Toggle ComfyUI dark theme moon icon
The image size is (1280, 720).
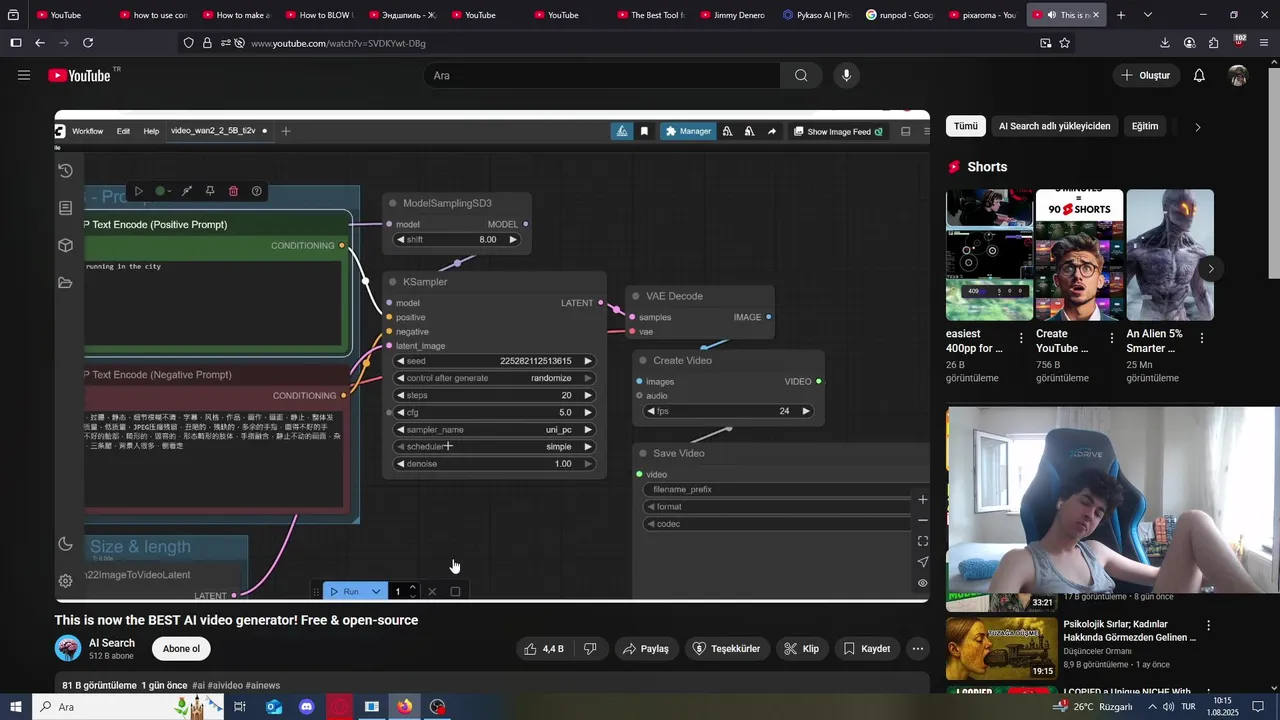click(65, 544)
